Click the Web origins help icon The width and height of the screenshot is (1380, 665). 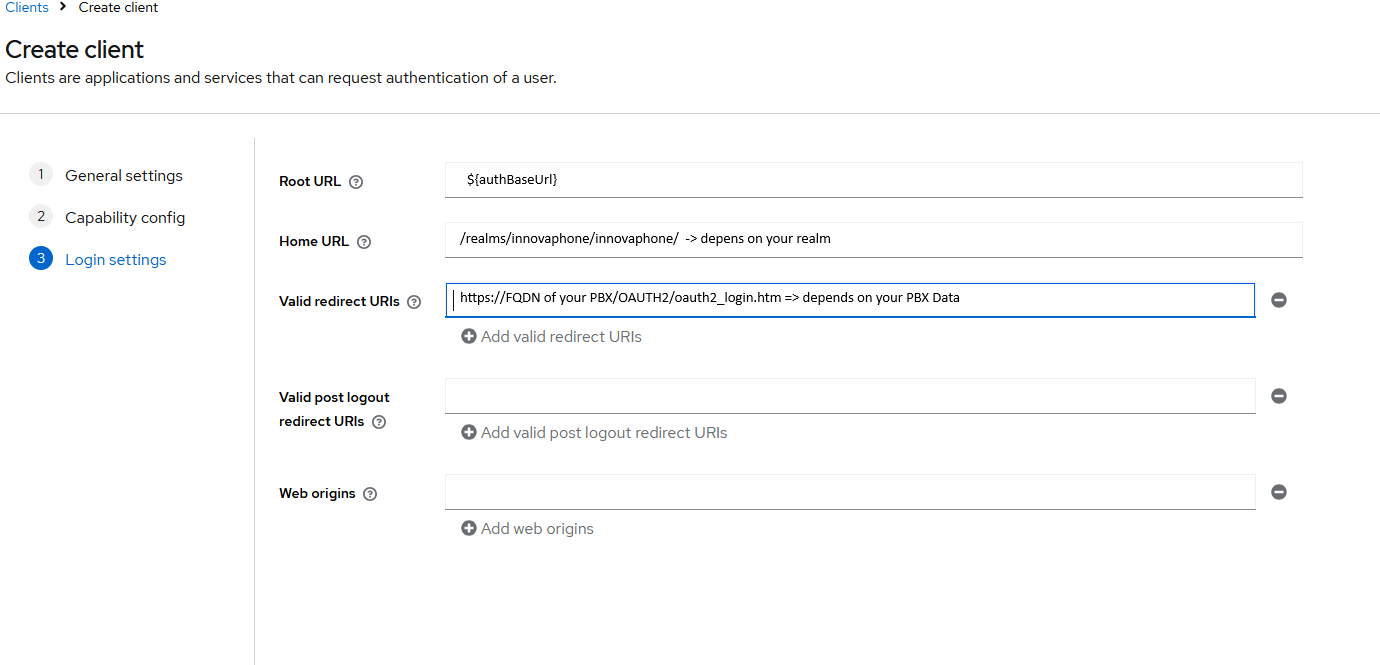pyautogui.click(x=370, y=494)
